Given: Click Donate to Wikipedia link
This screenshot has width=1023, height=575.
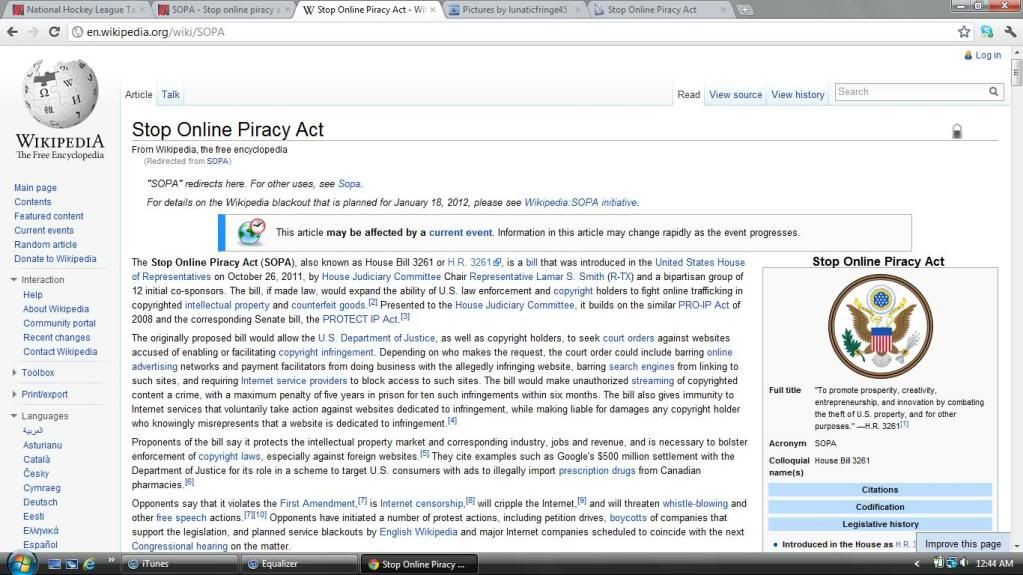Looking at the screenshot, I should 55,258.
